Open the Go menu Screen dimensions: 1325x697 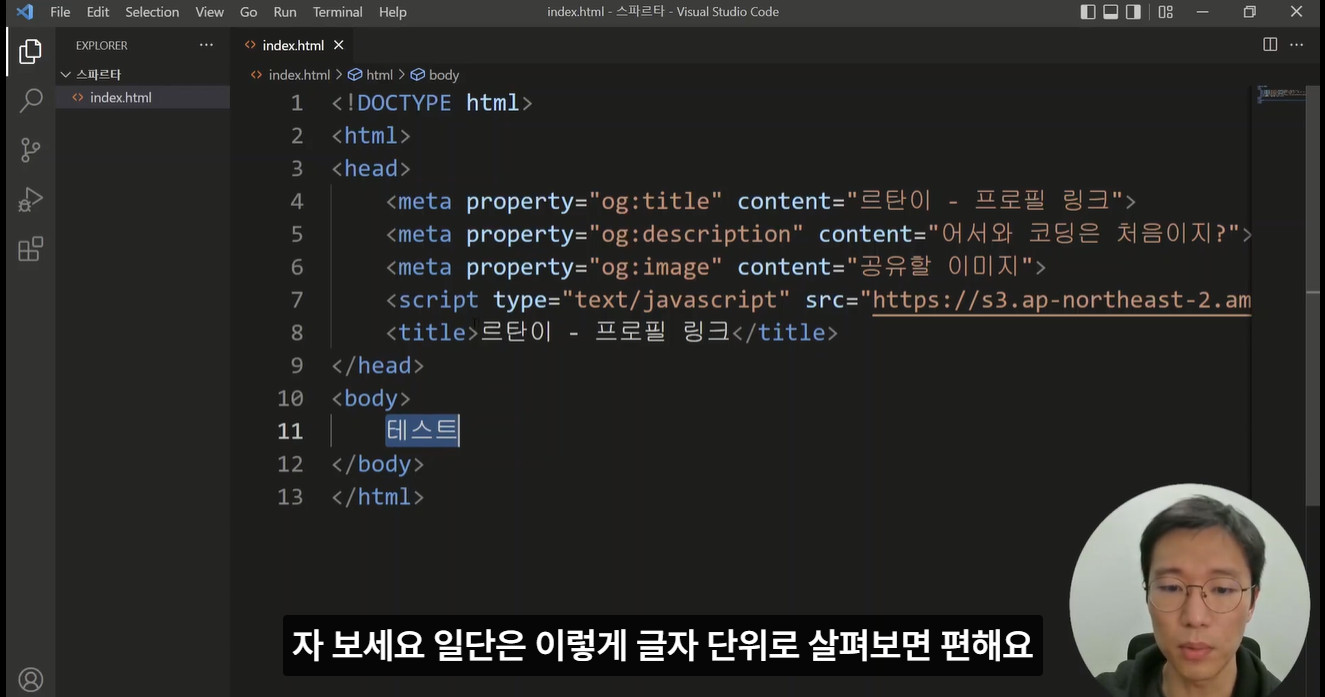coord(248,12)
